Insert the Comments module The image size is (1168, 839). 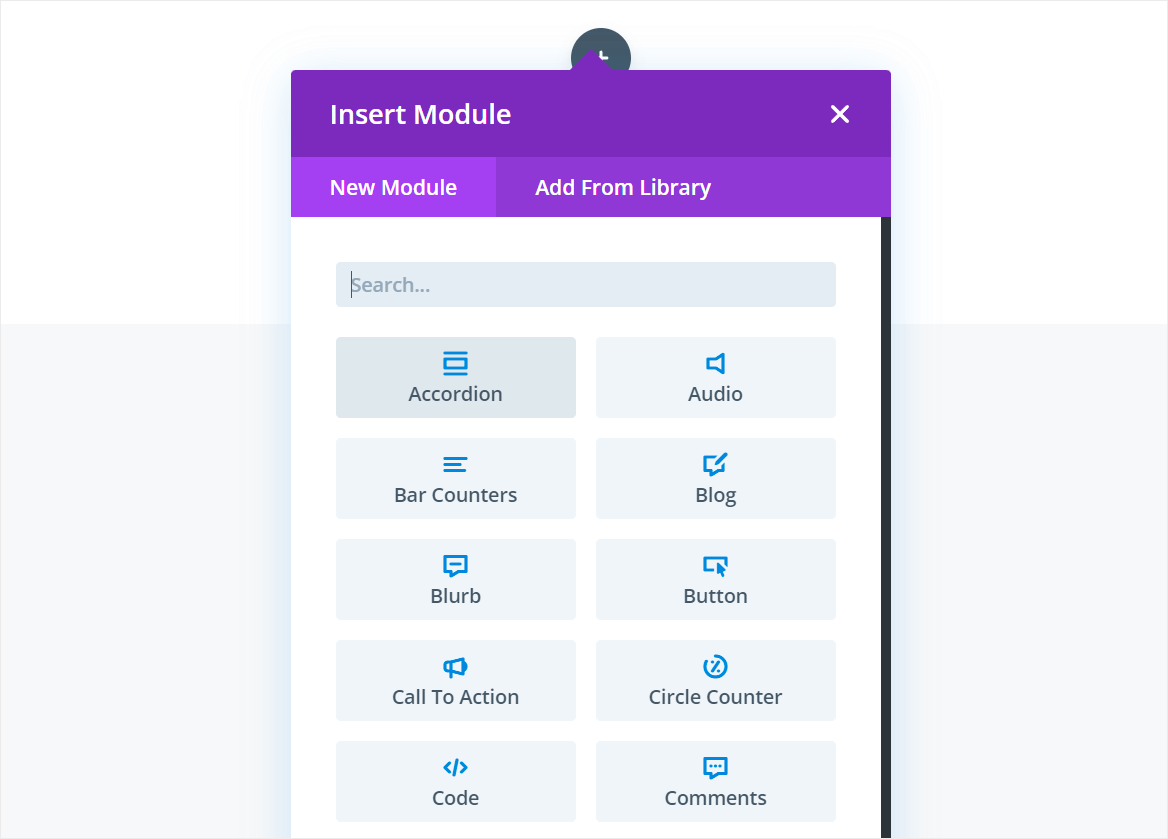point(715,781)
